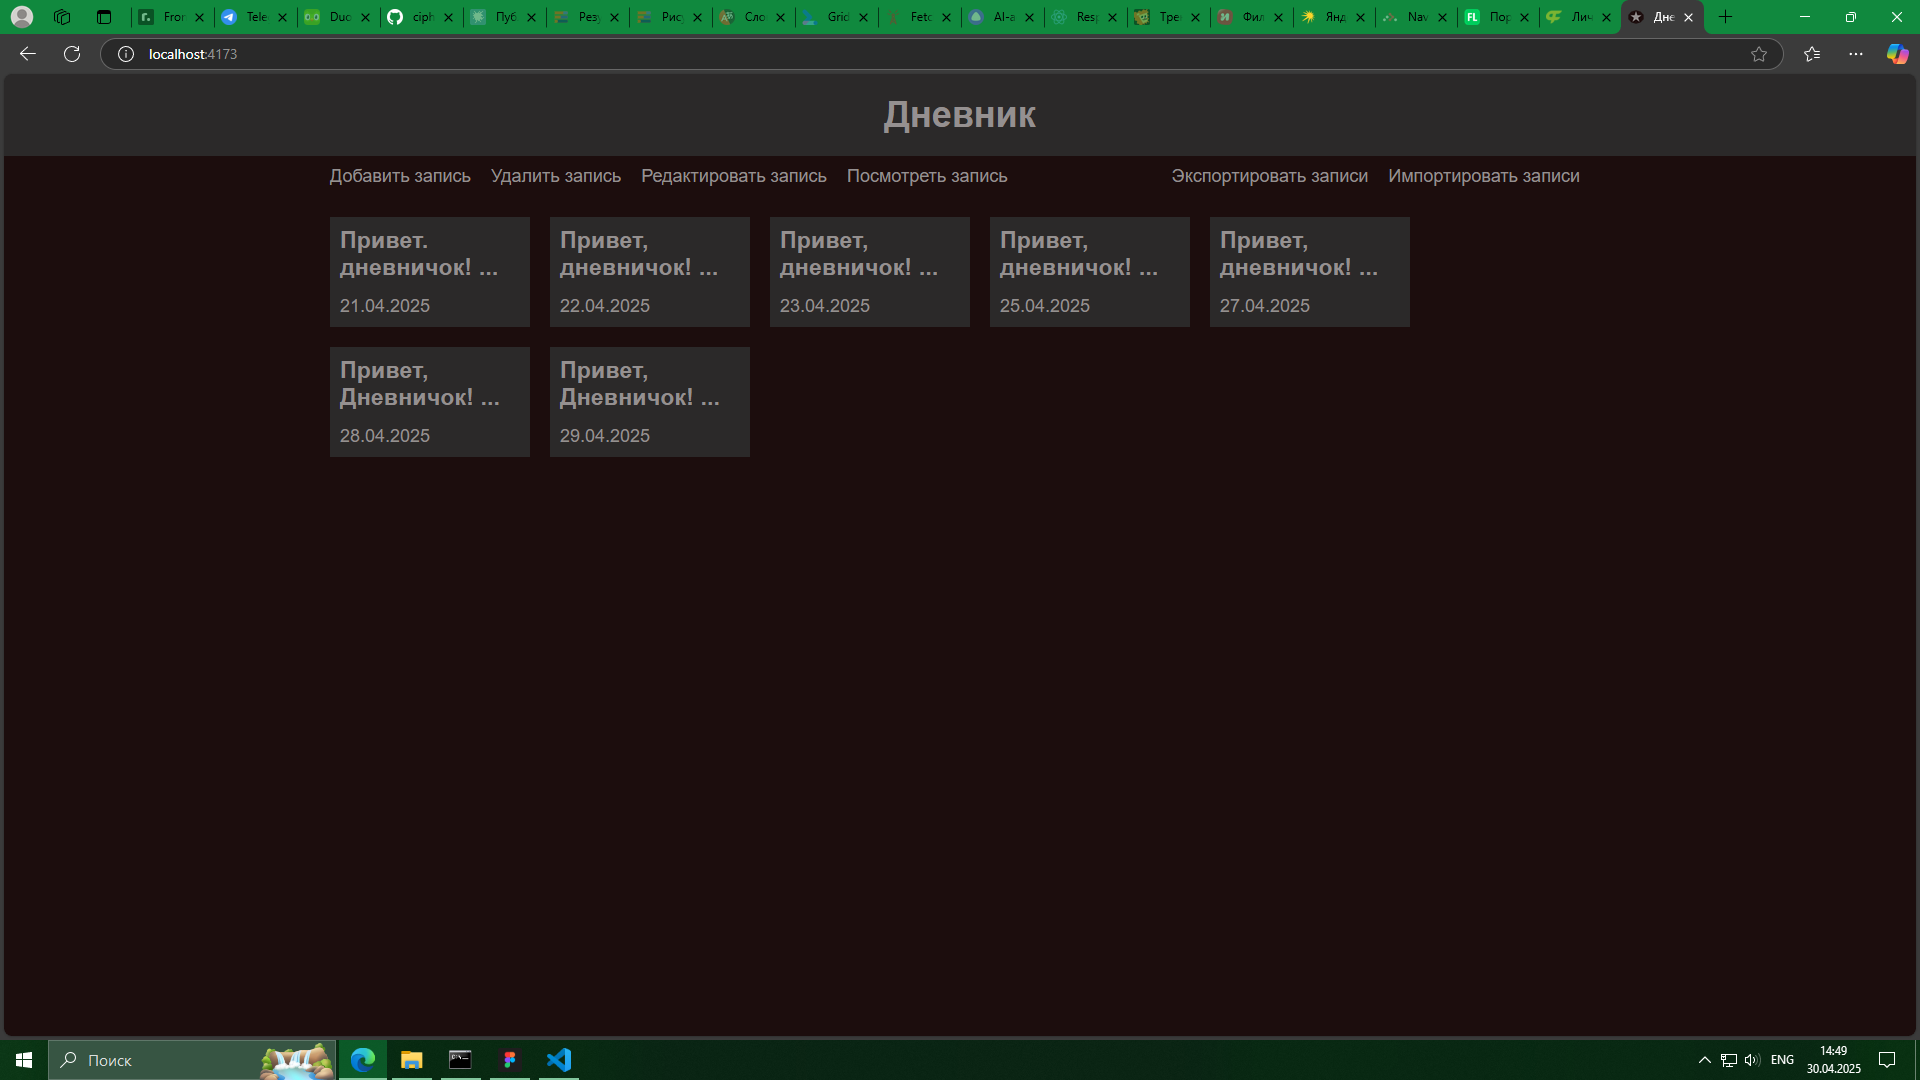Go back with the browser arrow

pos(28,54)
